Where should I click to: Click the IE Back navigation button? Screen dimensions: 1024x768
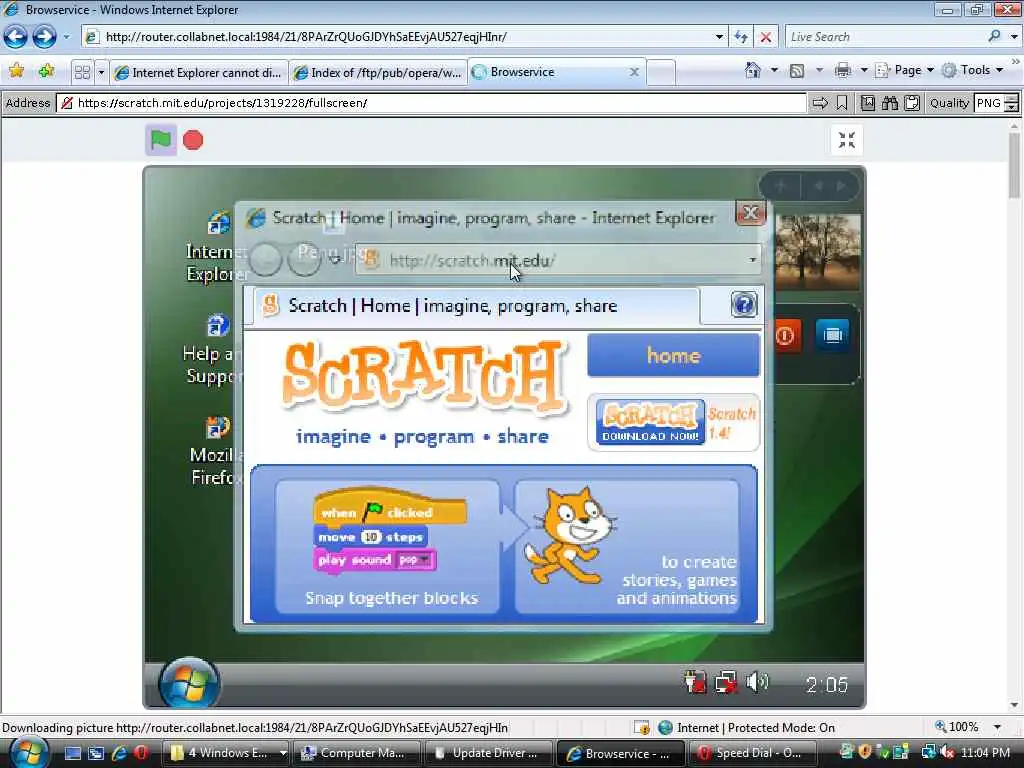click(16, 37)
